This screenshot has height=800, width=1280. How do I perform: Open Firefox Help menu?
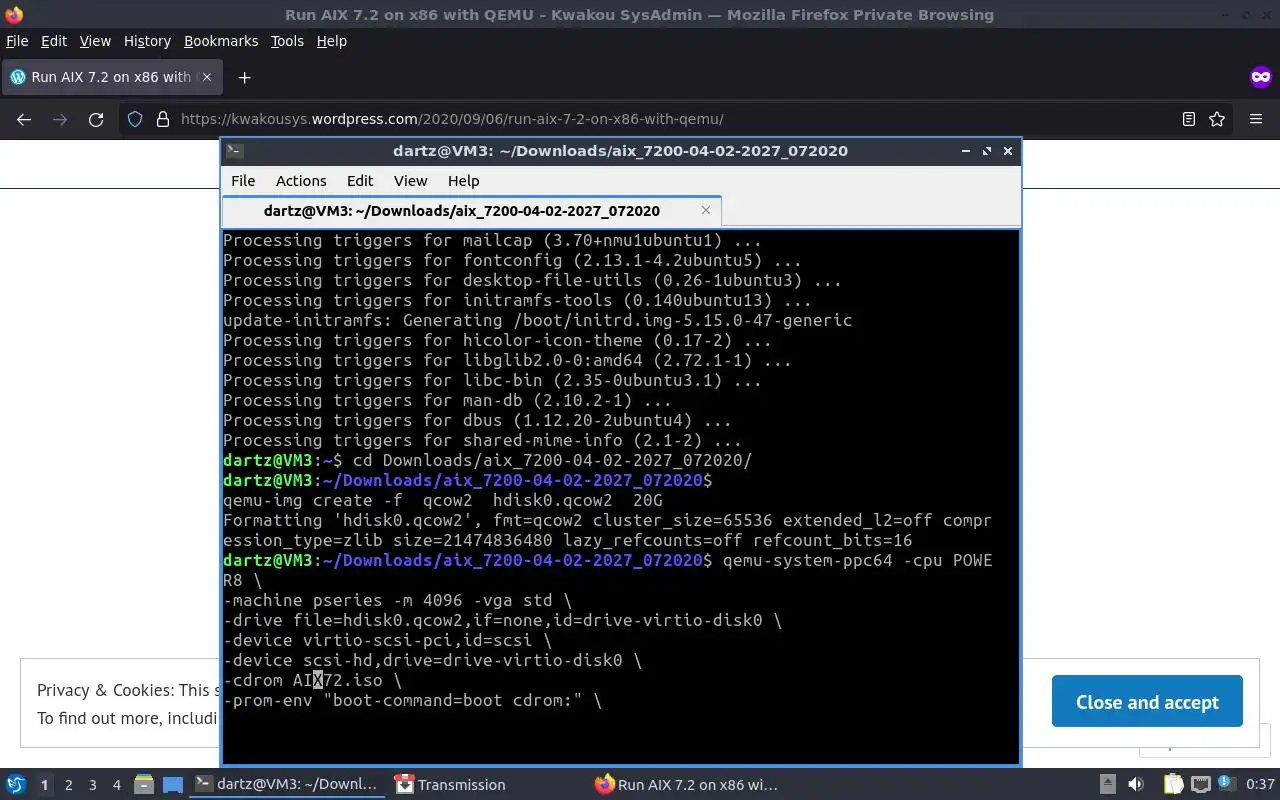[331, 41]
